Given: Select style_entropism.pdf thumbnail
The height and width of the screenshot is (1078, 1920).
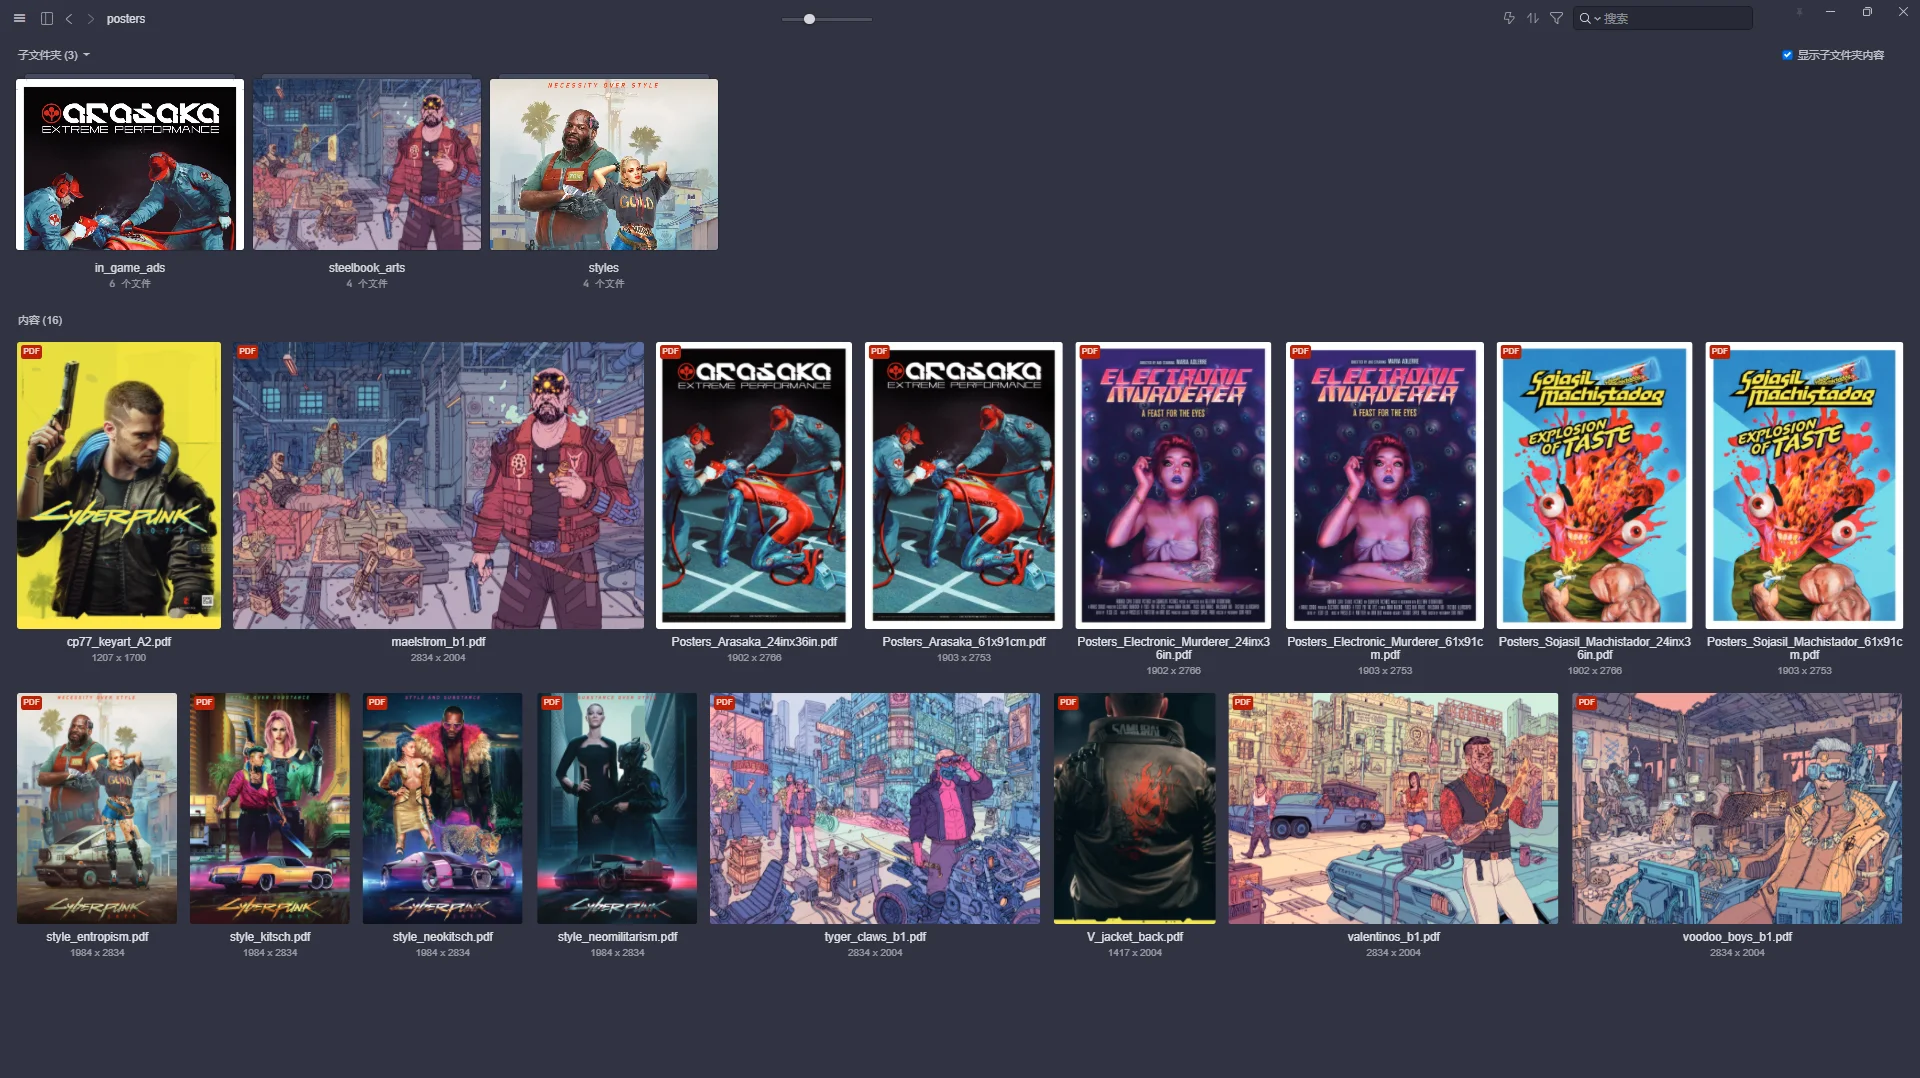Looking at the screenshot, I should coord(97,808).
